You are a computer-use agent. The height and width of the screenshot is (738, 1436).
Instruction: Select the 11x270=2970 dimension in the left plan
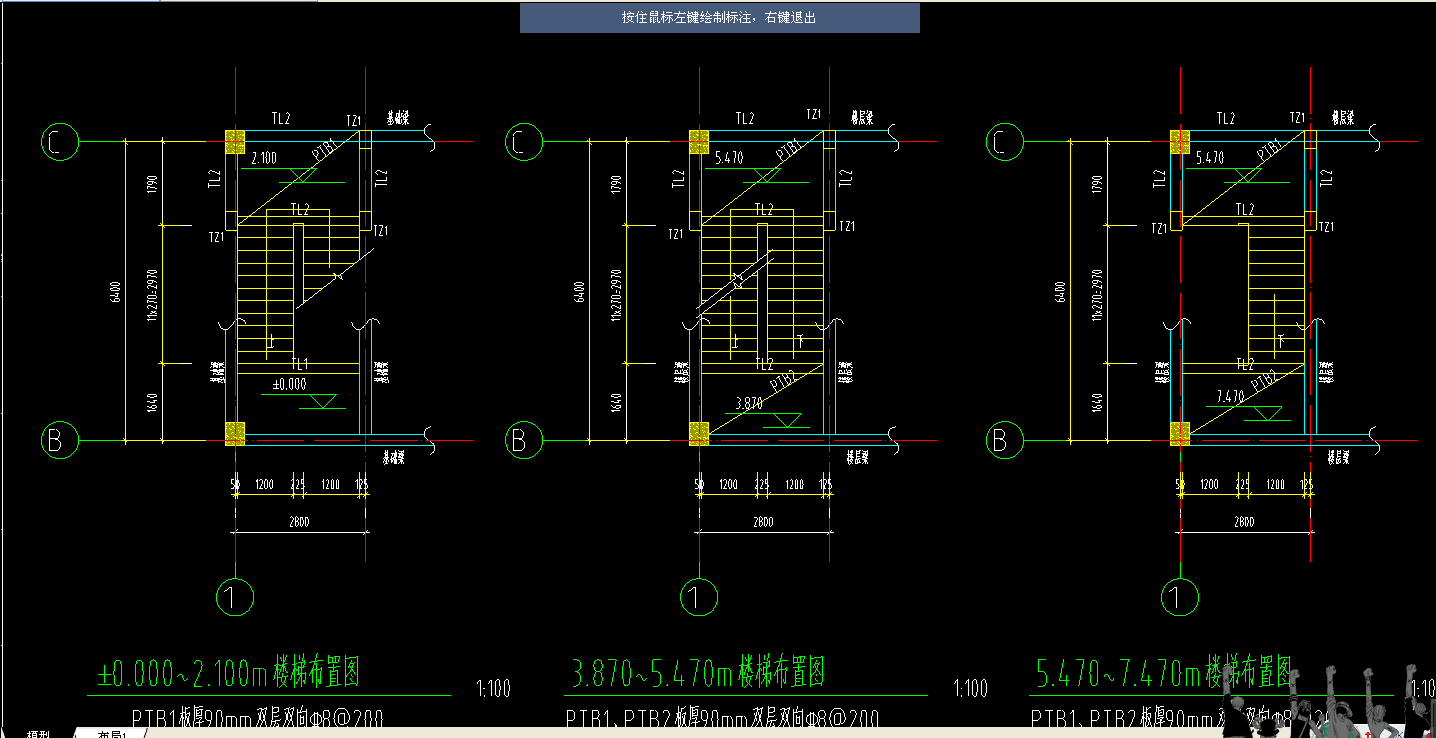click(153, 294)
